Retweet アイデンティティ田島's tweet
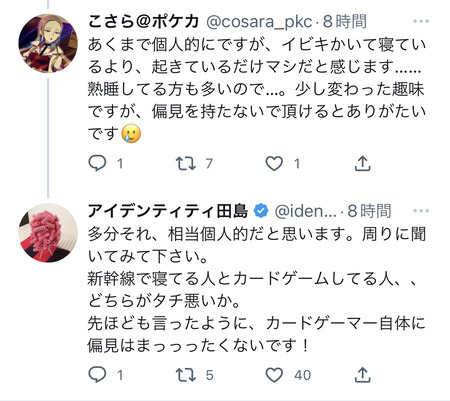 (186, 375)
